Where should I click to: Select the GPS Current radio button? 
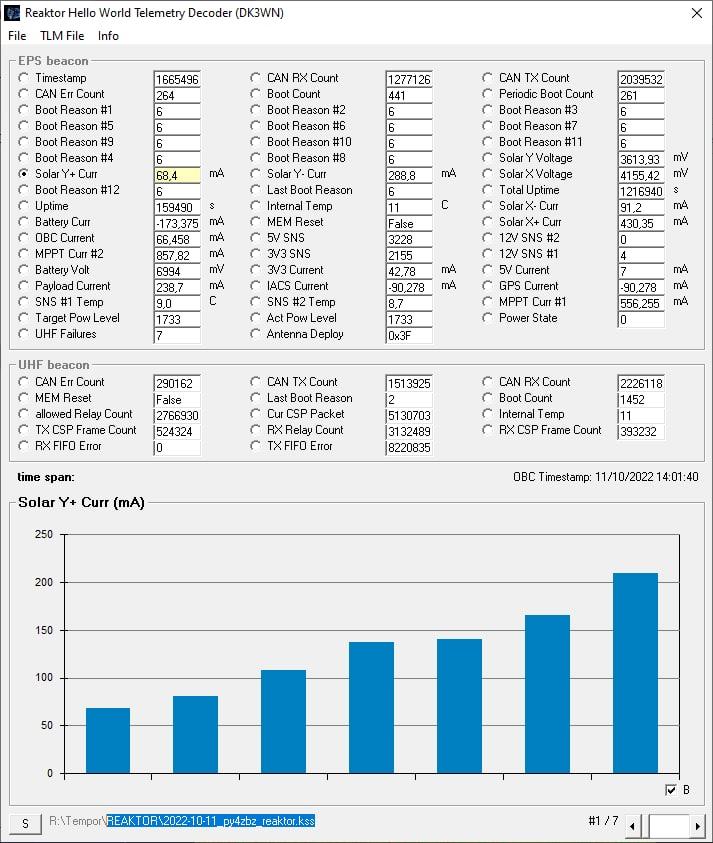[487, 286]
